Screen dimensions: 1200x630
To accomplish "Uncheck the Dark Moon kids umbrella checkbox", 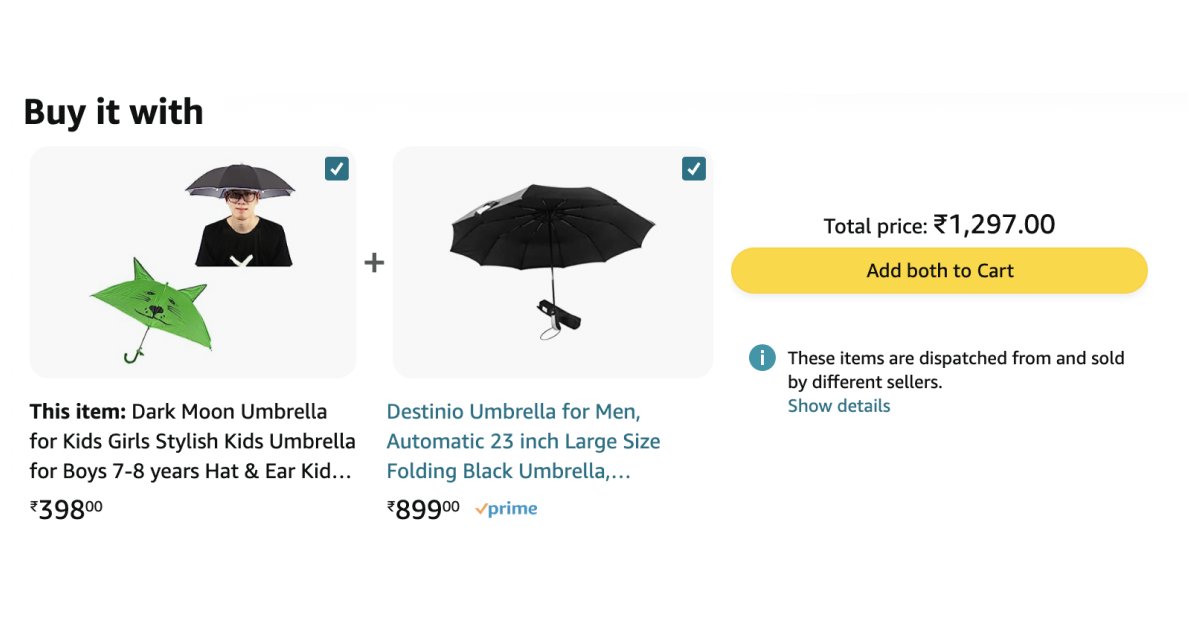I will (x=337, y=168).
